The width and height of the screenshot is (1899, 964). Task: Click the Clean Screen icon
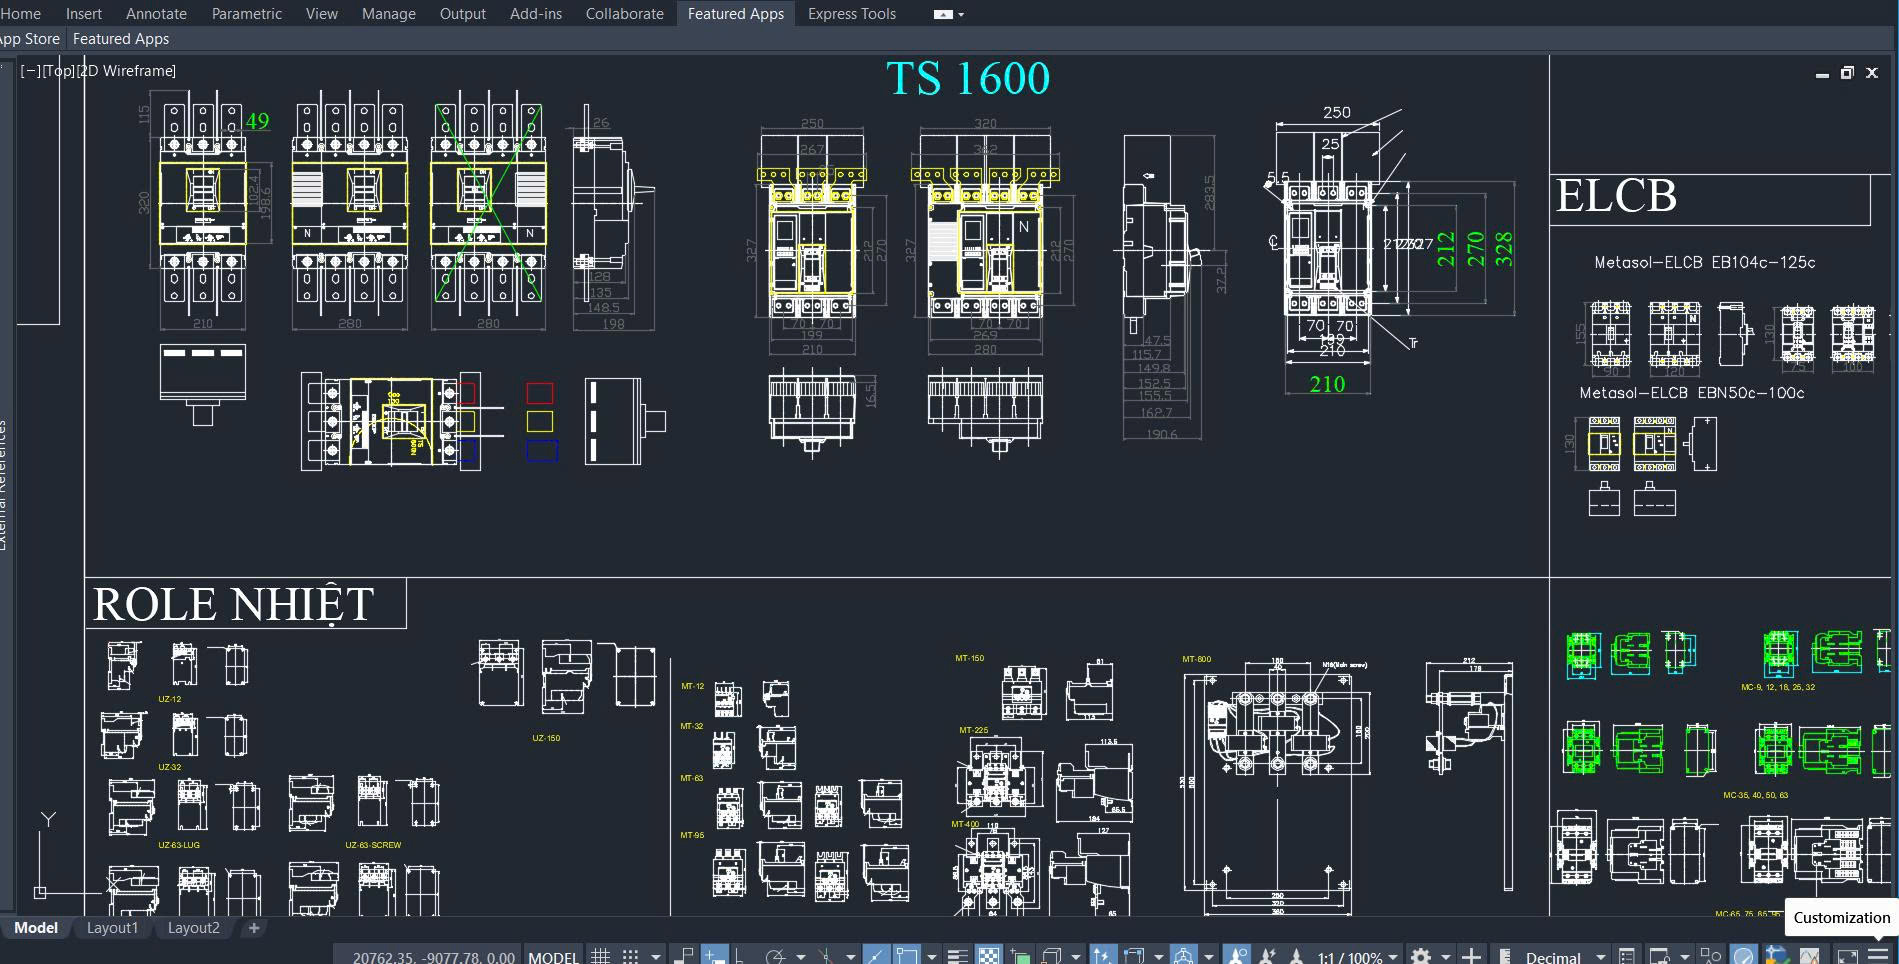[1847, 956]
